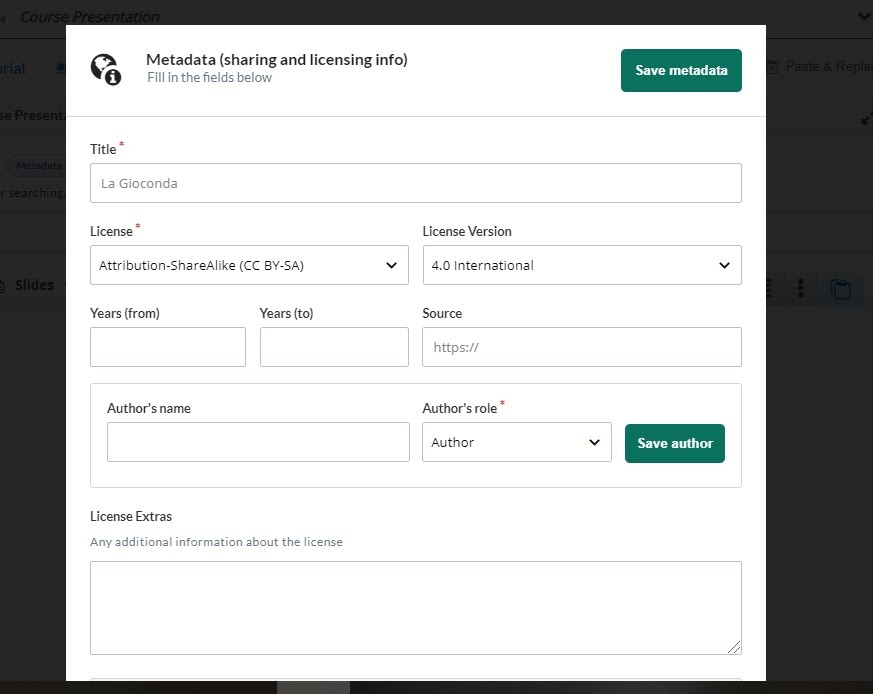
Task: Click the metadata globe info icon
Action: point(106,69)
